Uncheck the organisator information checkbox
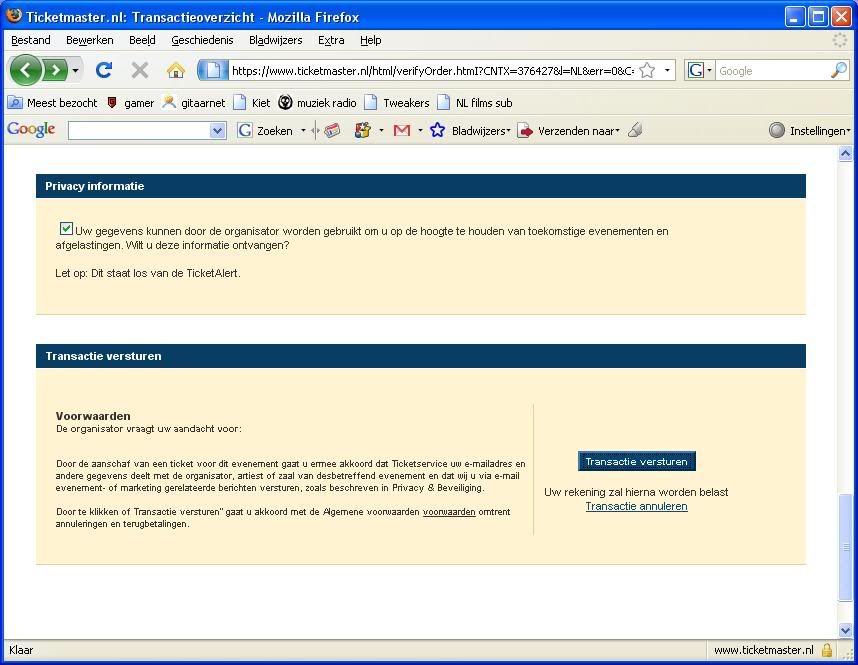This screenshot has height=665, width=858. (66, 228)
